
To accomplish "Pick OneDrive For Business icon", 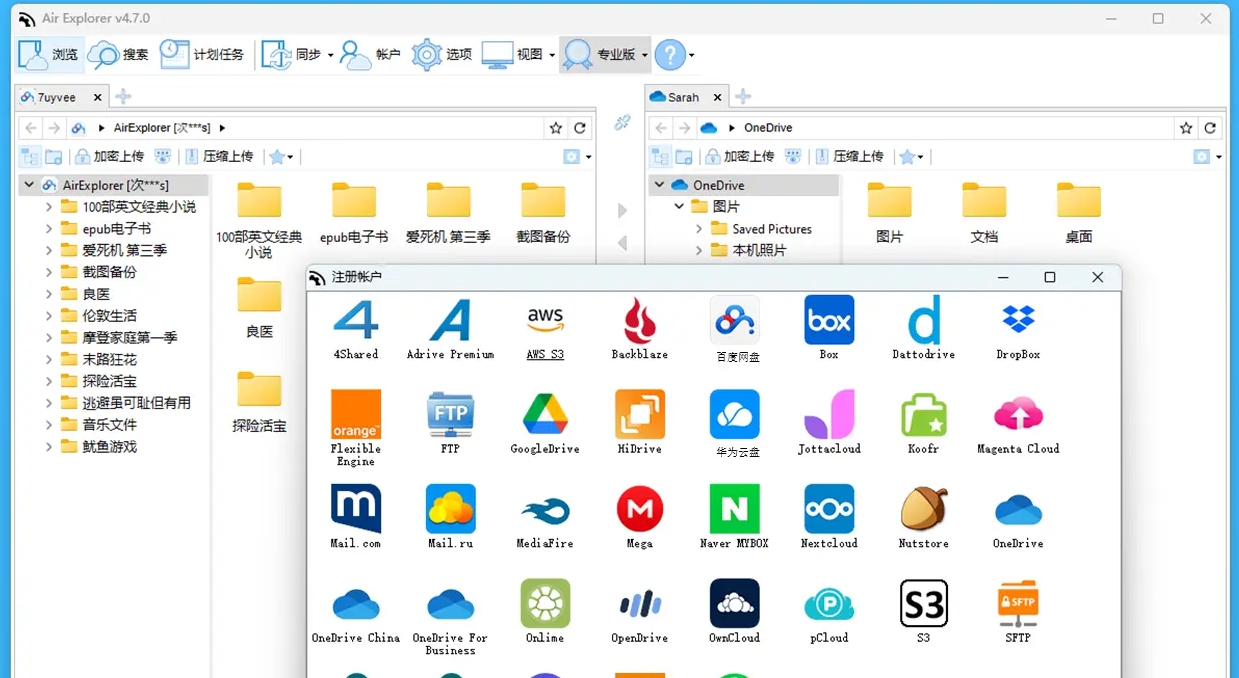I will pos(450,603).
